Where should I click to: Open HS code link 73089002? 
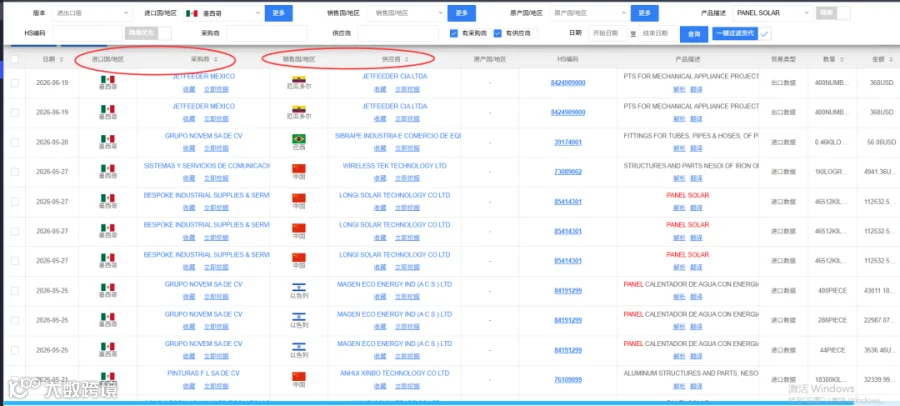[568, 172]
